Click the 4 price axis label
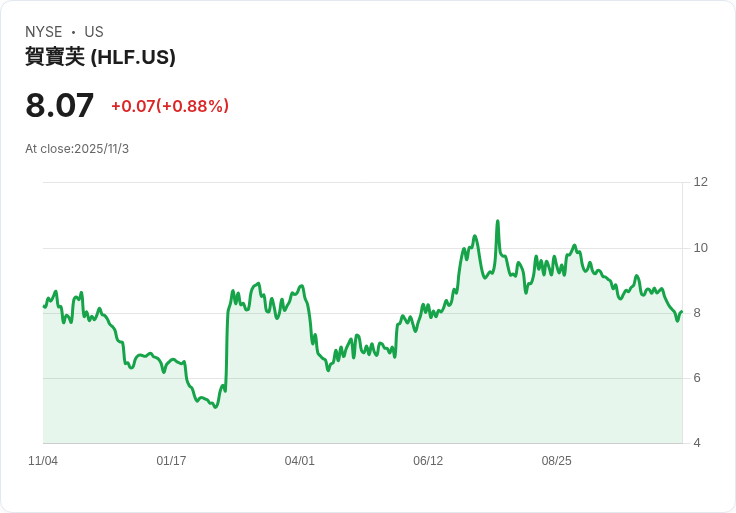Viewport: 736px width, 513px height. point(697,443)
